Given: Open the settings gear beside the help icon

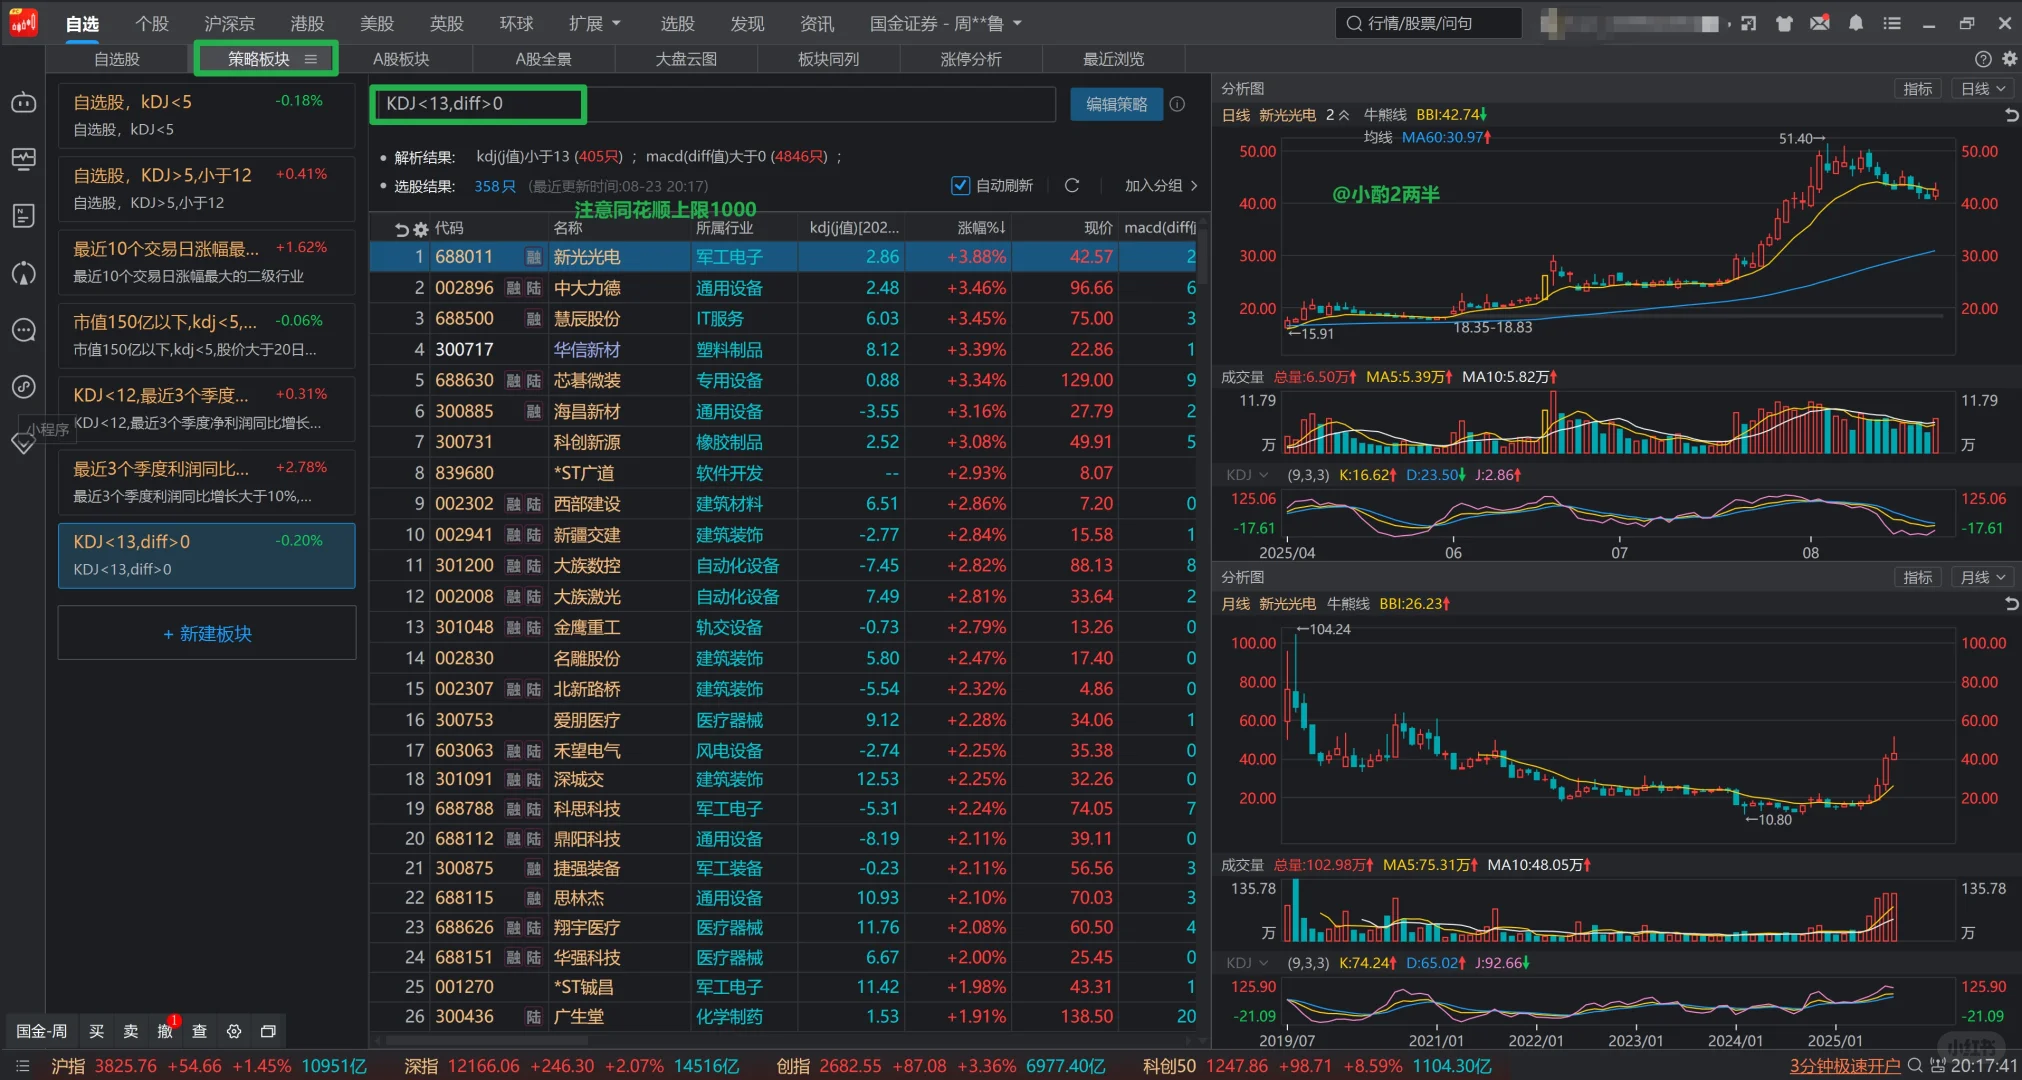Looking at the screenshot, I should [2008, 59].
